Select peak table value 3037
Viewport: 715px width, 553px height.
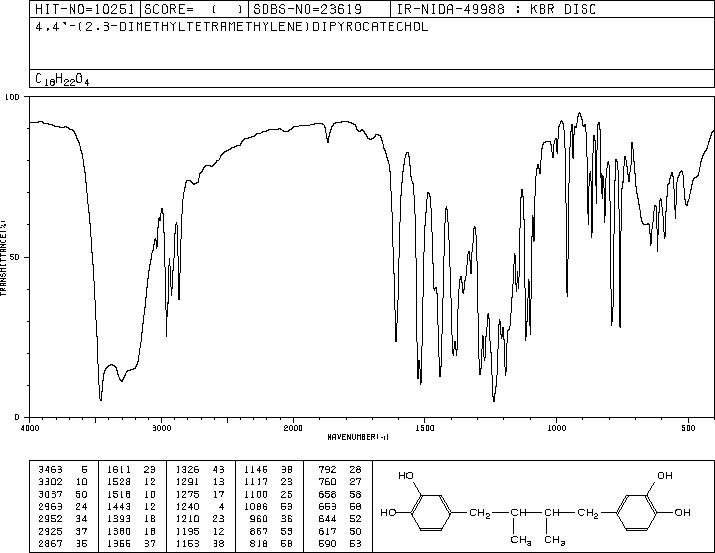pyautogui.click(x=50, y=494)
